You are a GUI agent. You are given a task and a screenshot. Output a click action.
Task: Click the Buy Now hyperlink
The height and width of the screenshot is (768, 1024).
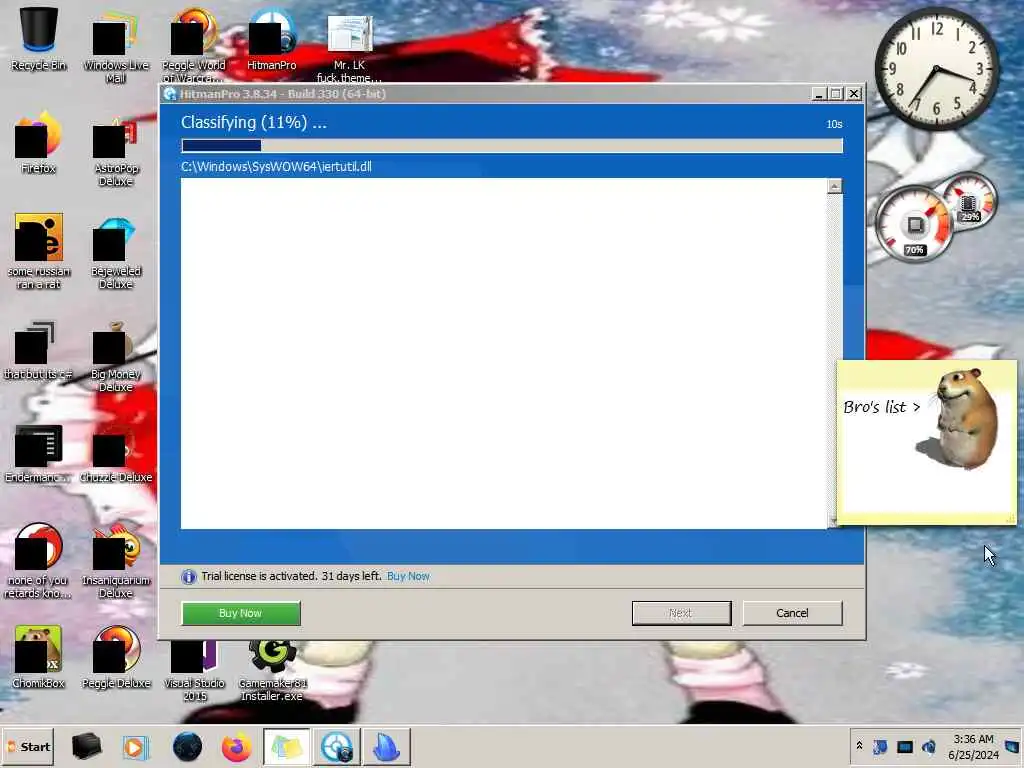point(408,576)
